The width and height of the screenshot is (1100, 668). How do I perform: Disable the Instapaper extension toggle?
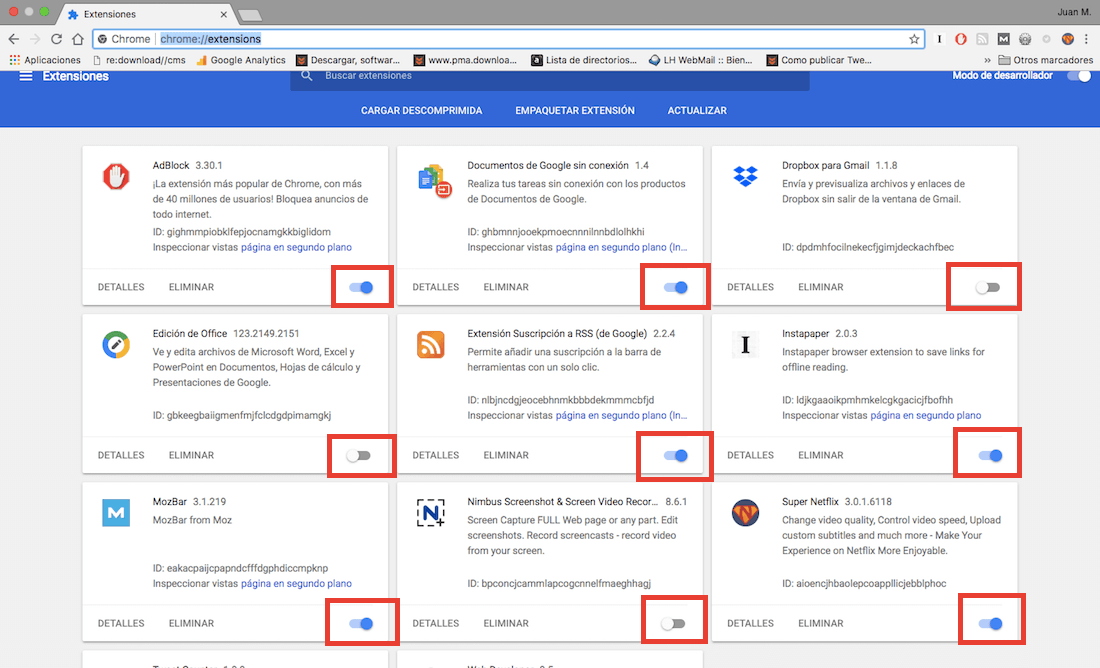coord(991,455)
